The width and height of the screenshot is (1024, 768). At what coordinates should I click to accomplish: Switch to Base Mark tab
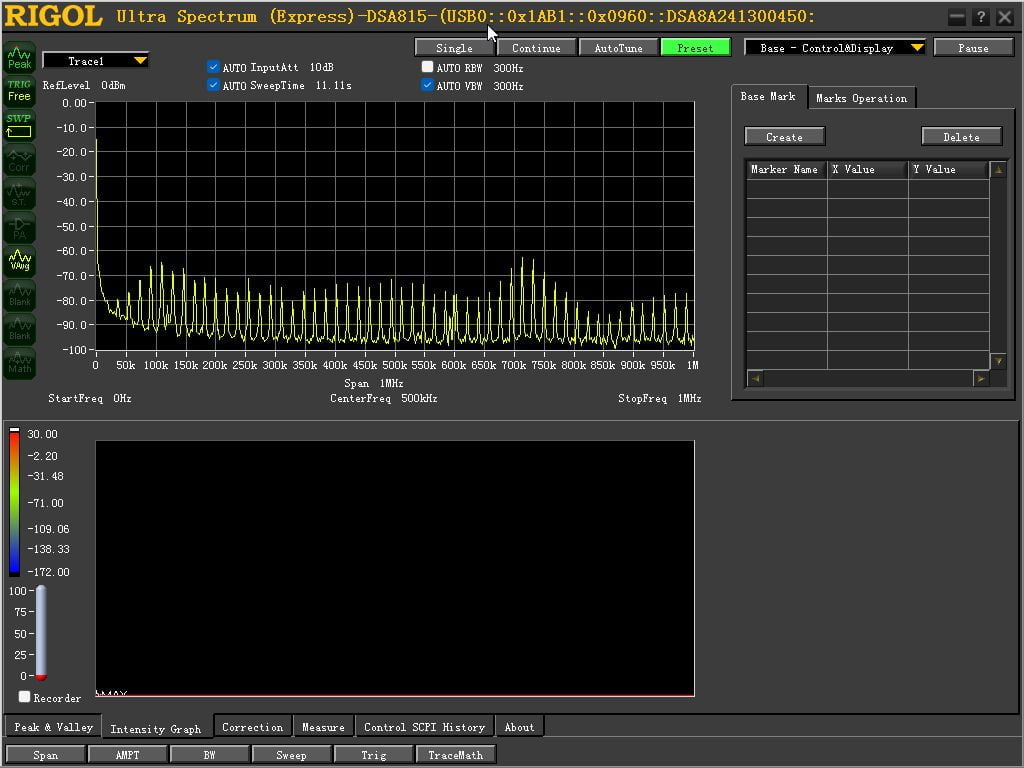[768, 97]
